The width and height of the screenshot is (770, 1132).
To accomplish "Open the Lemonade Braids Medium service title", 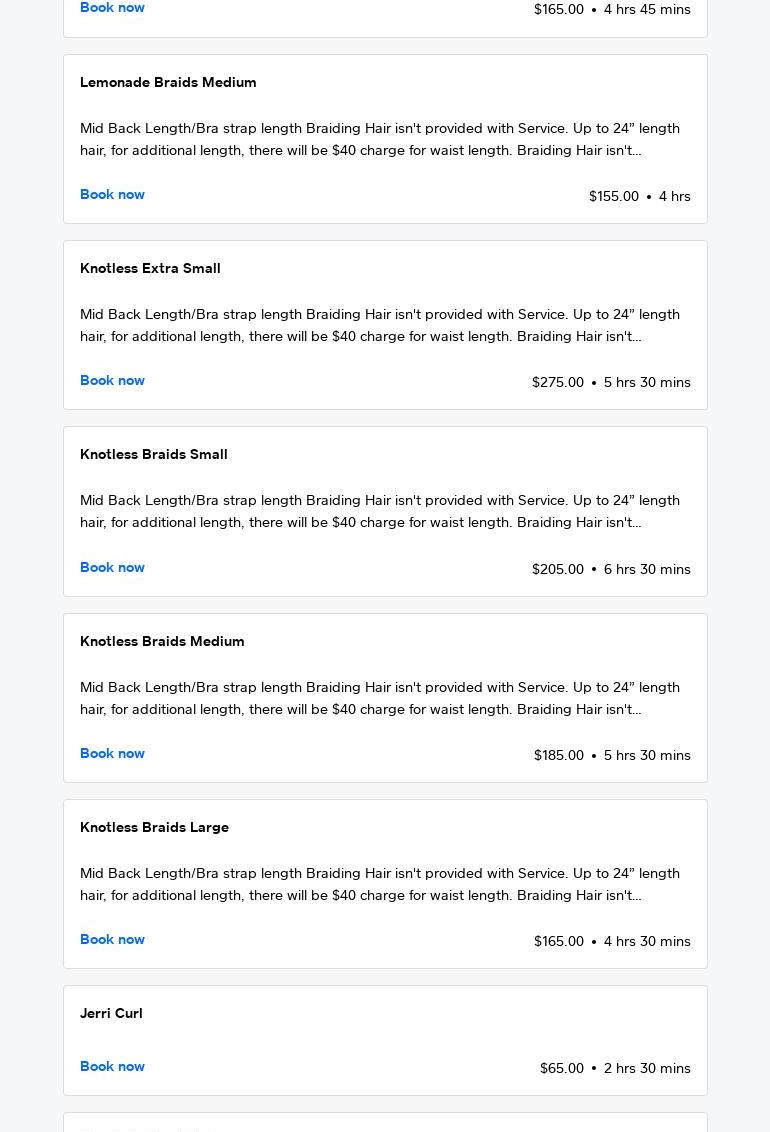I will click(168, 83).
